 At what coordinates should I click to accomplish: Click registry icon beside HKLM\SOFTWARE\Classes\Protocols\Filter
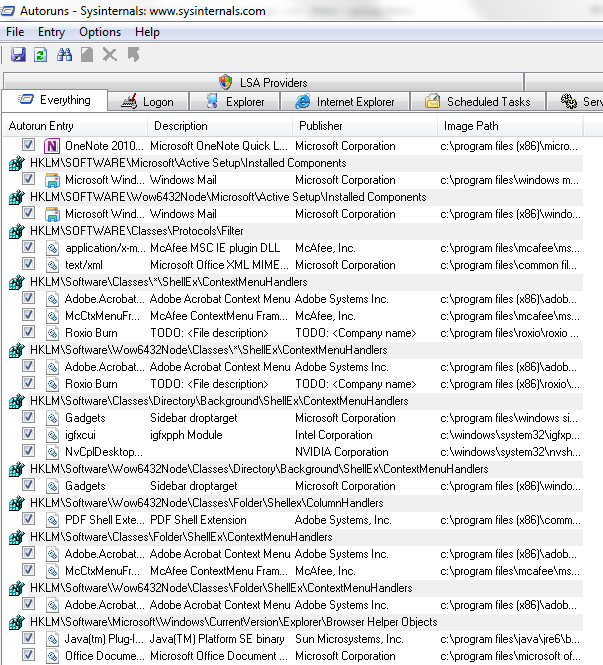click(x=17, y=231)
